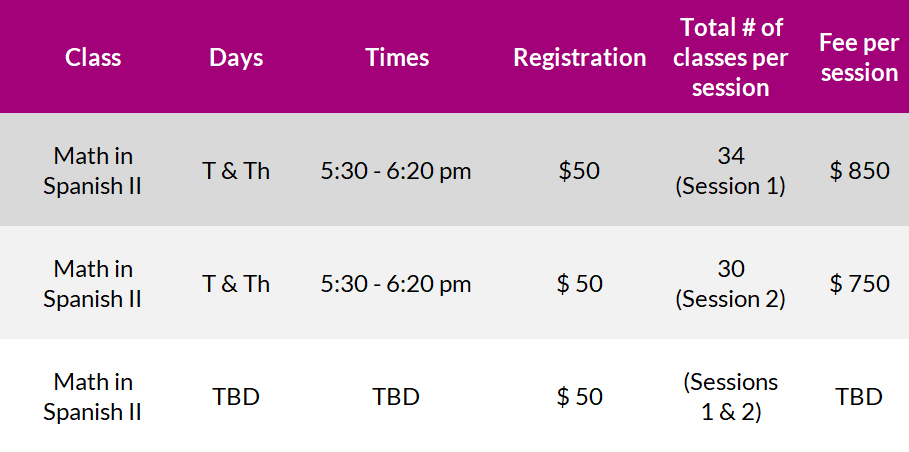Select the Registration column header
Screen dimensions: 909x452
click(580, 57)
